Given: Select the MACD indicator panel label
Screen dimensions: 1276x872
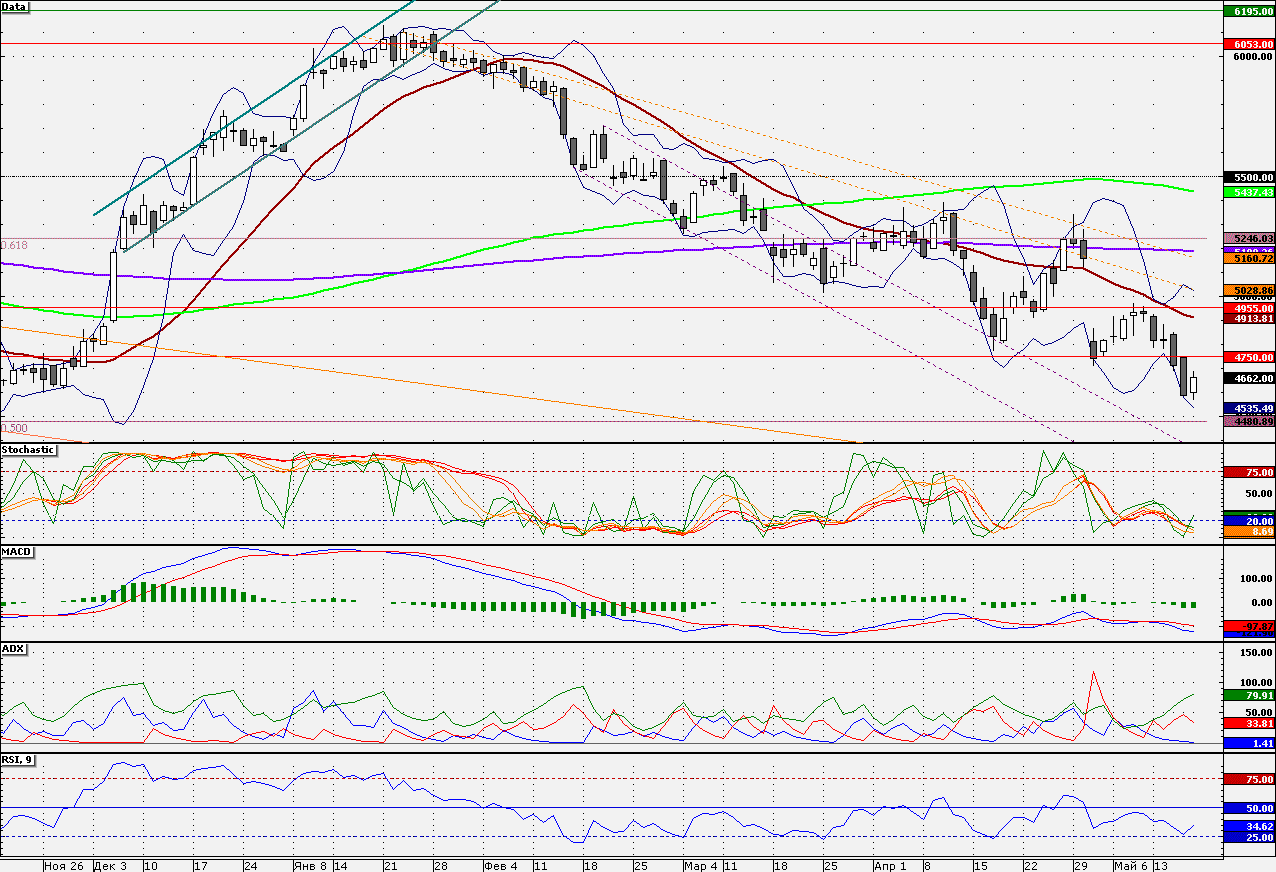Looking at the screenshot, I should point(17,551).
